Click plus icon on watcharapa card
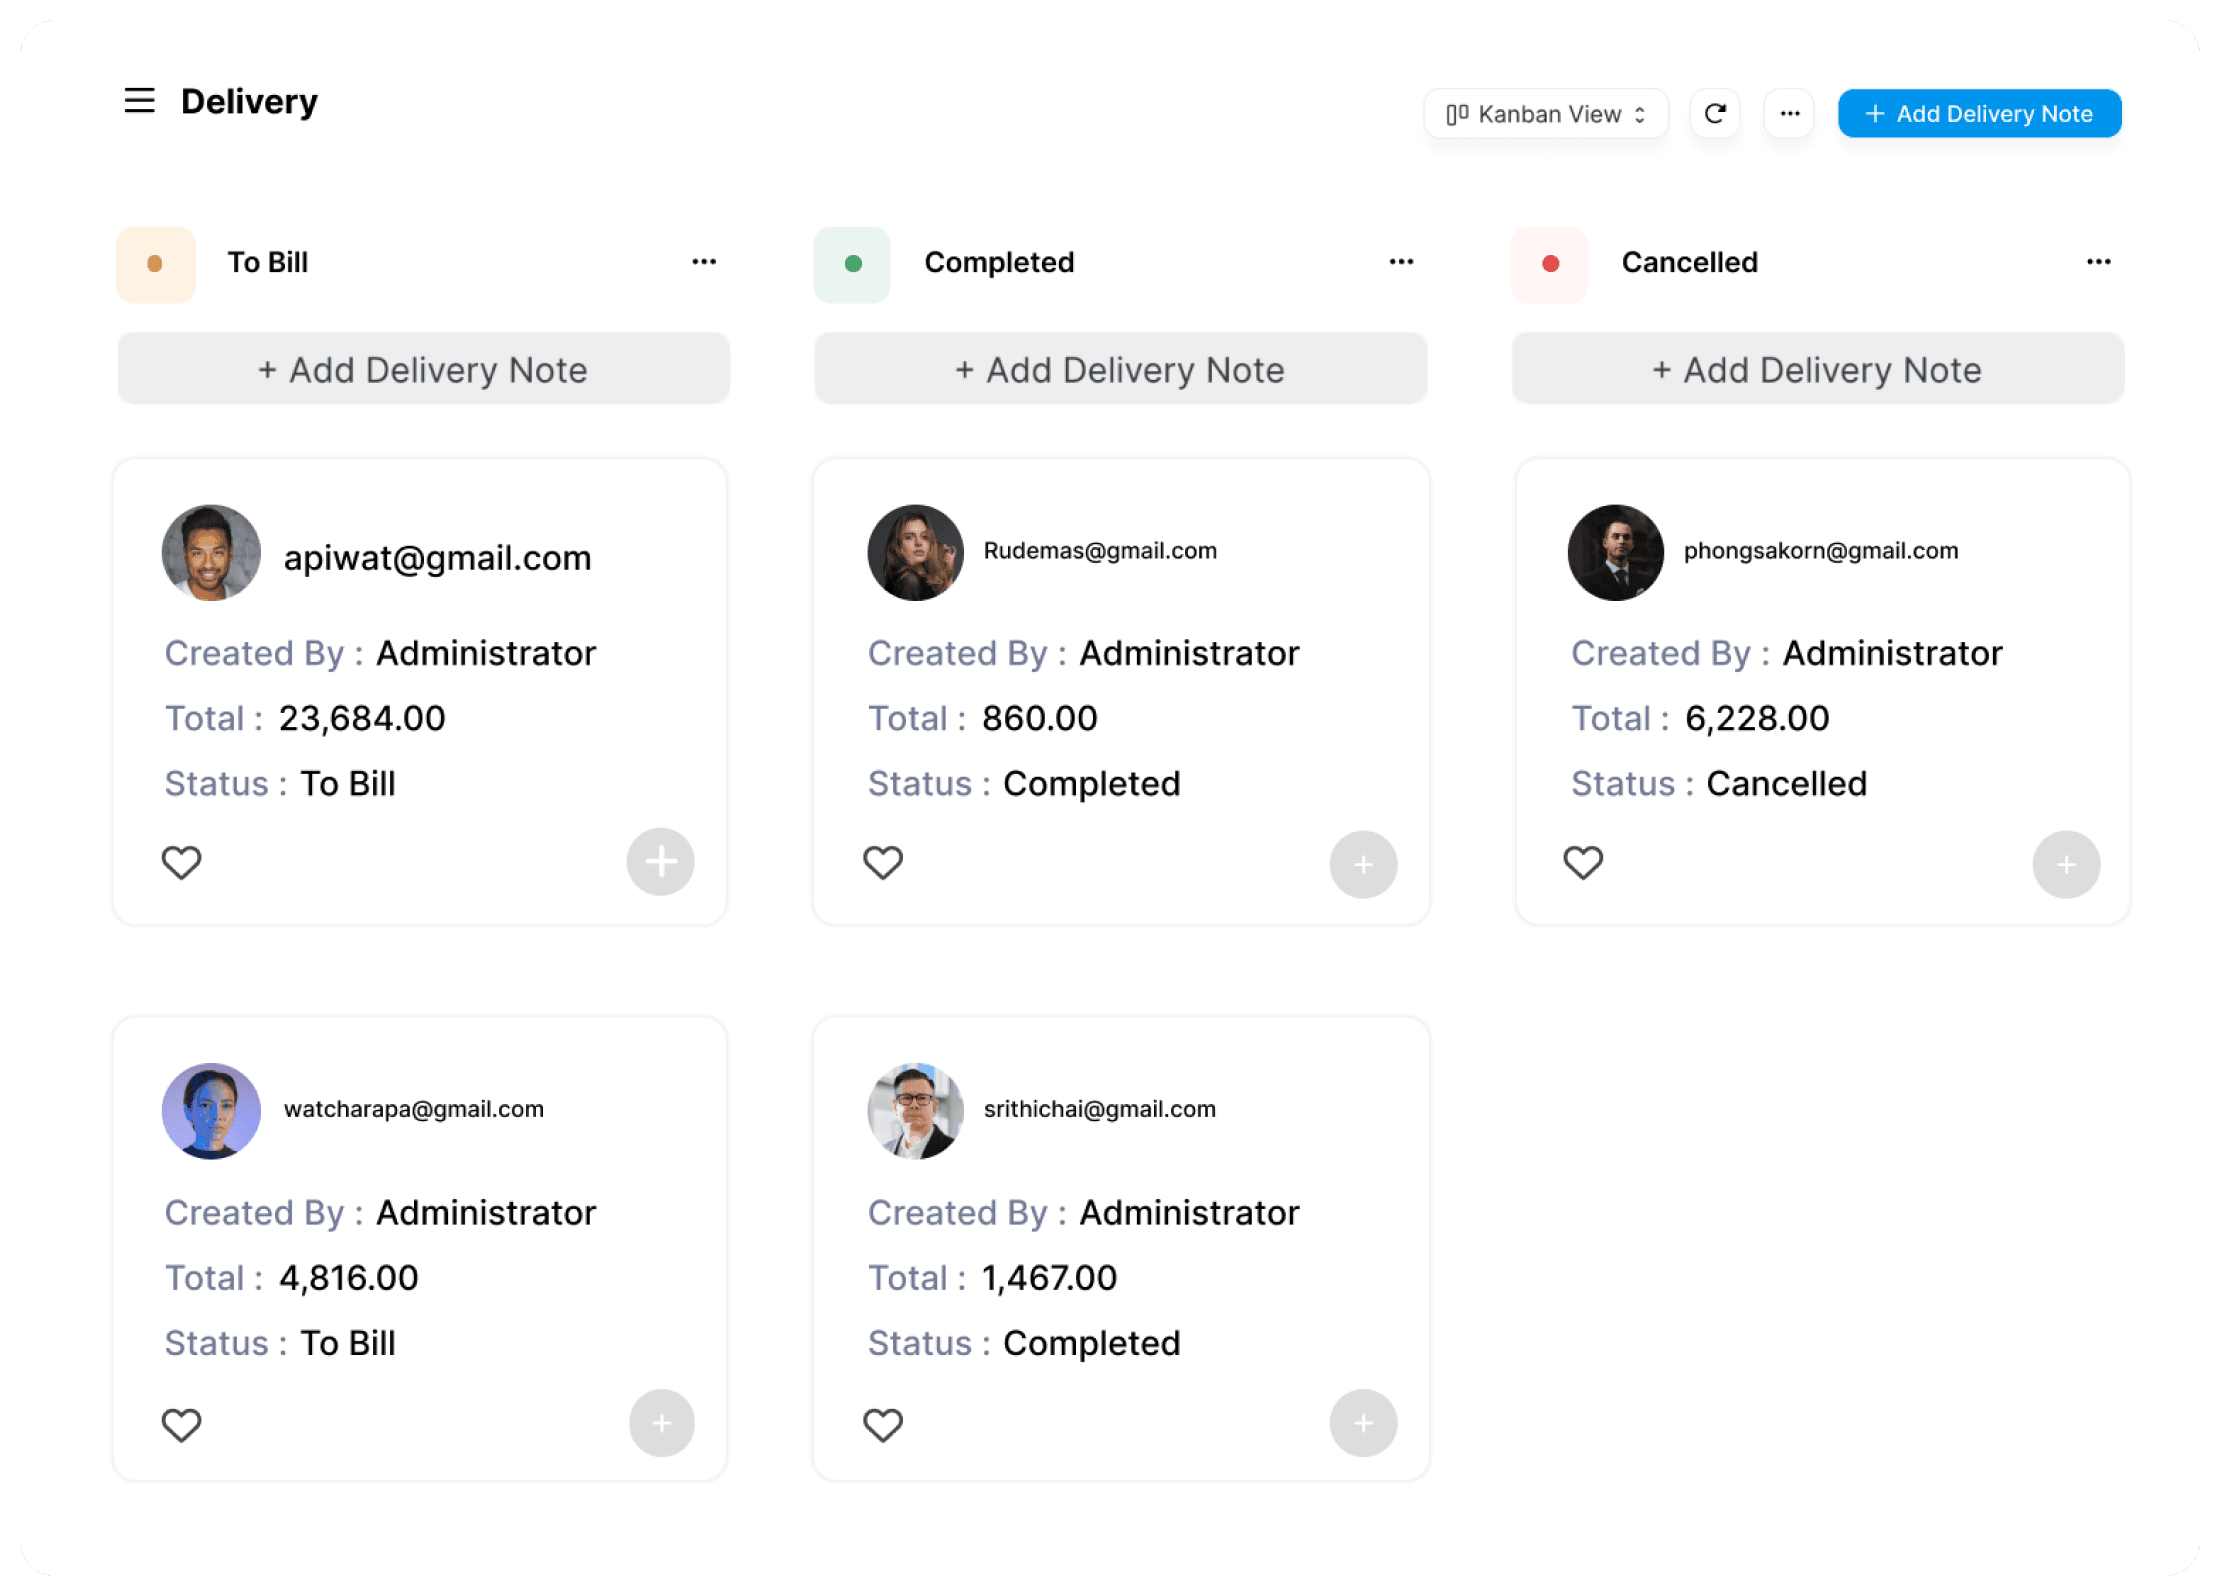The image size is (2220, 1596). (661, 1423)
